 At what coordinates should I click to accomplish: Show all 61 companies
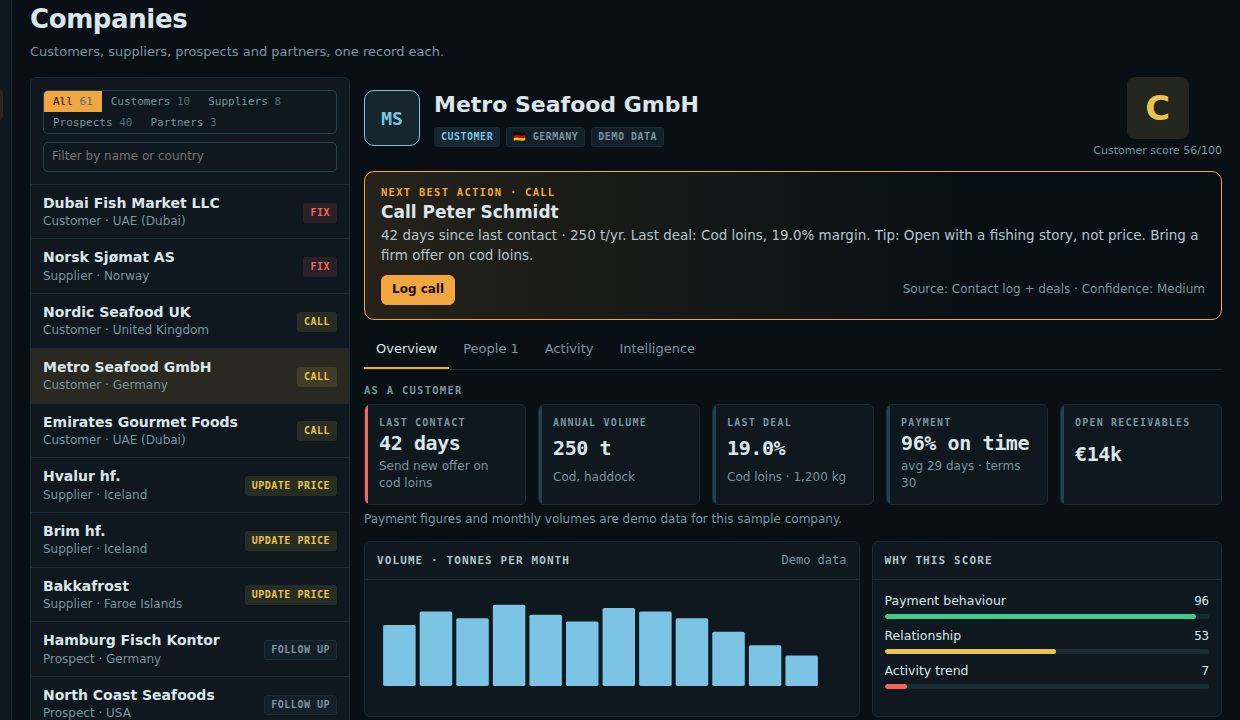[73, 101]
